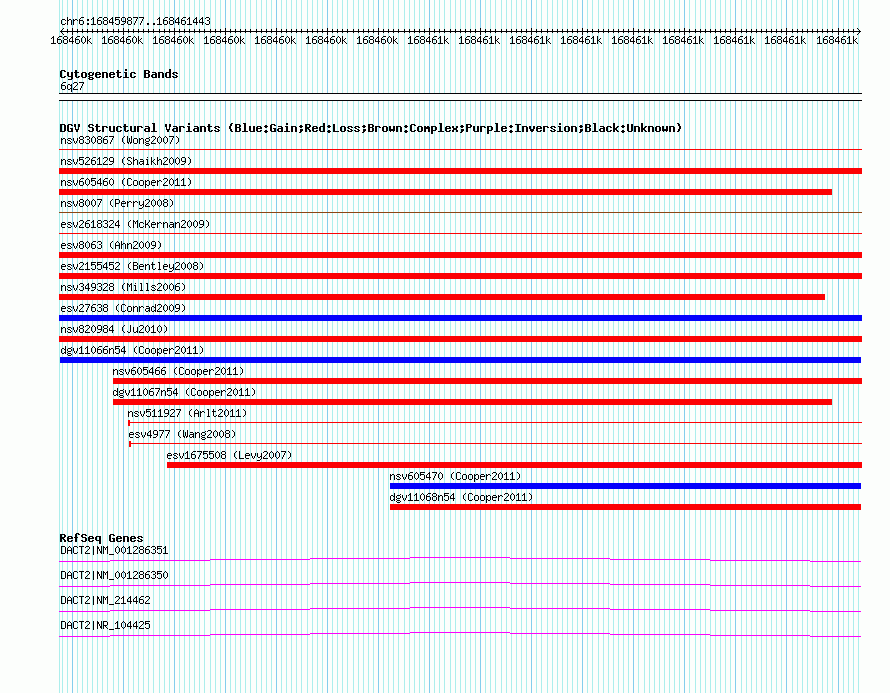Open dgv11068n54 (Cooper2011) variant label
This screenshot has width=890, height=693.
[x=461, y=497]
